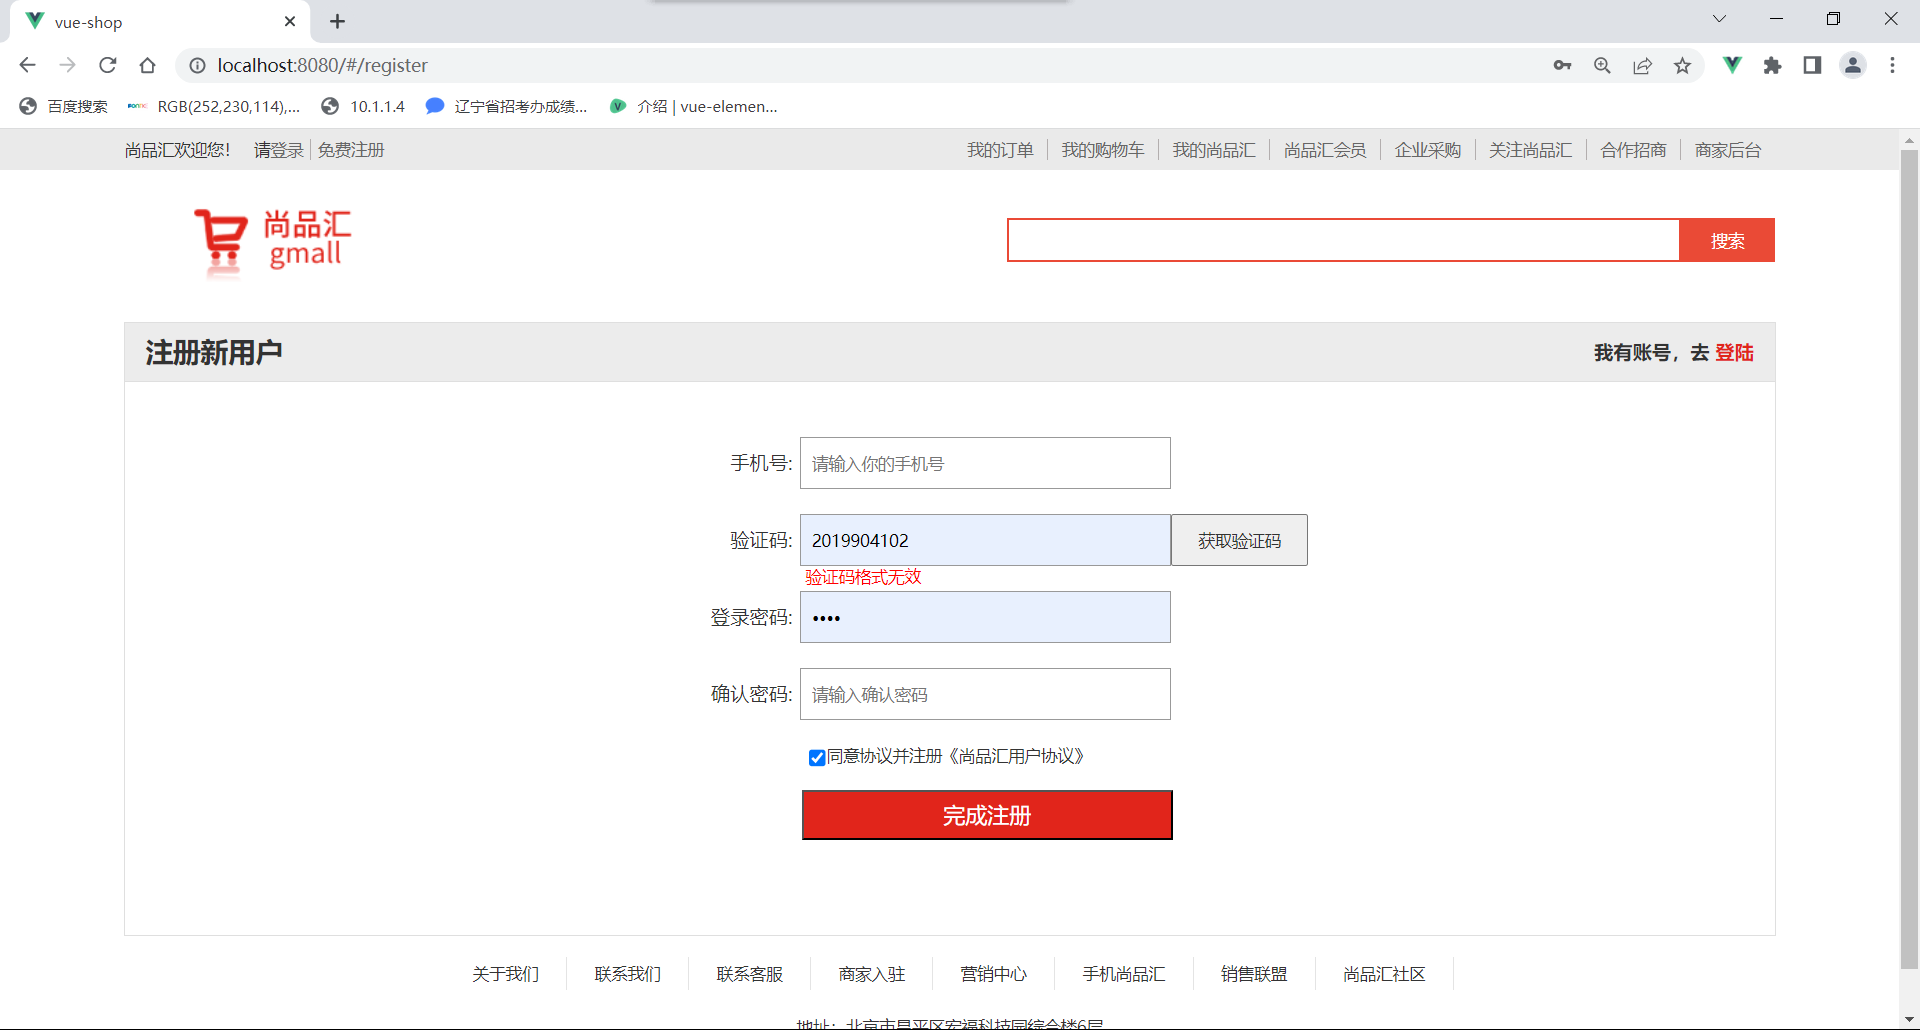Image resolution: width=1920 pixels, height=1030 pixels.
Task: Open 销售联盟 footer link
Action: click(1254, 974)
